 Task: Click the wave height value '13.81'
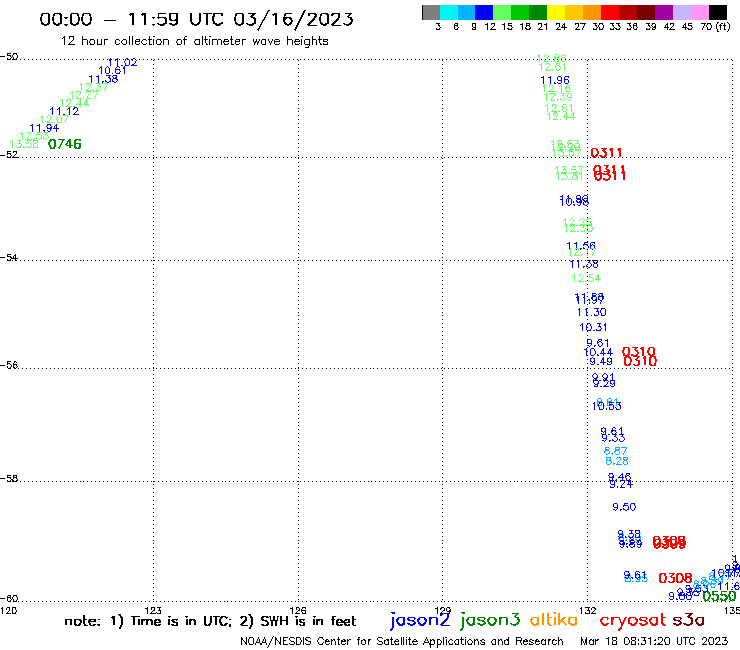570,177
